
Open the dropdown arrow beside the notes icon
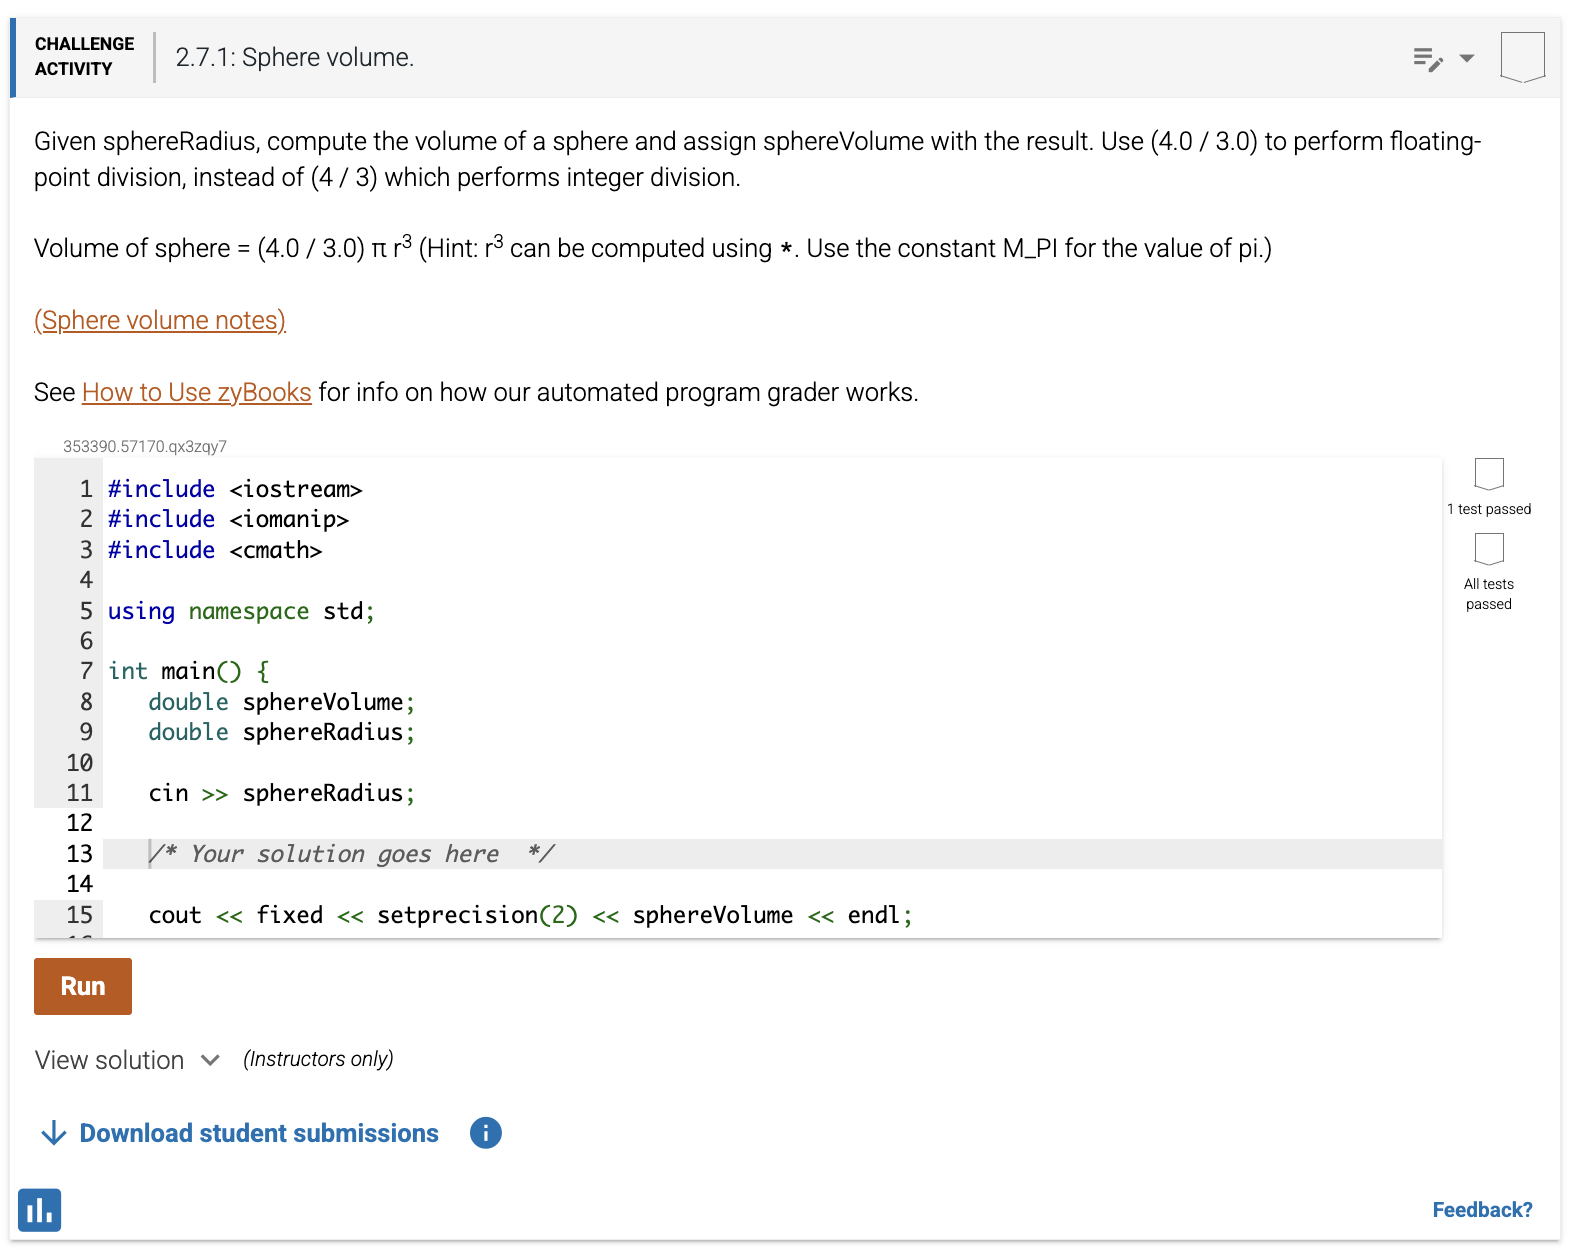pos(1467,58)
